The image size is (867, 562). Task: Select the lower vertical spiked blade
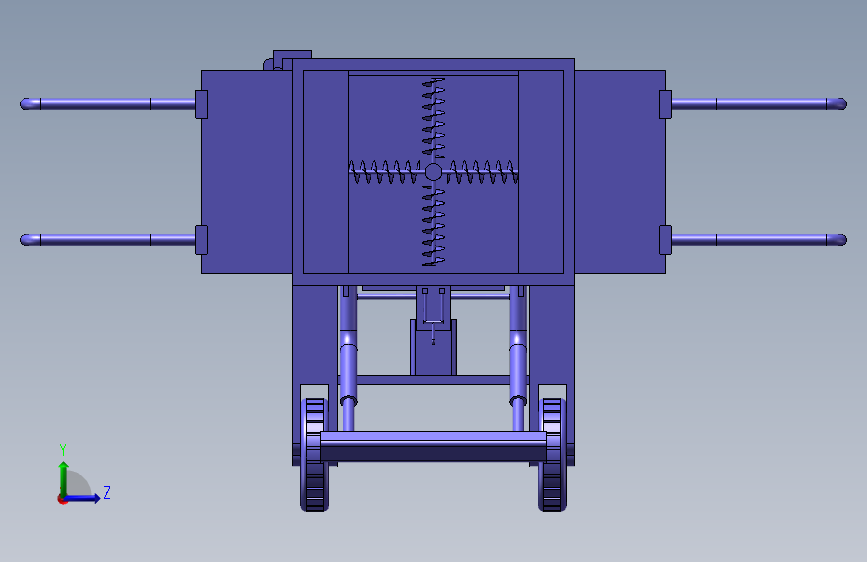point(434,225)
